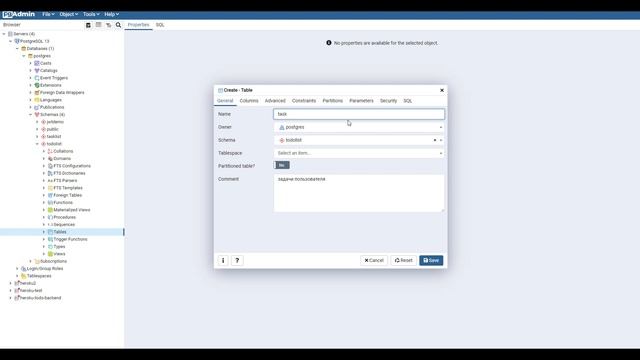The height and width of the screenshot is (360, 640).
Task: Click the Foreign Data Wrappers node icon
Action: pos(37,93)
